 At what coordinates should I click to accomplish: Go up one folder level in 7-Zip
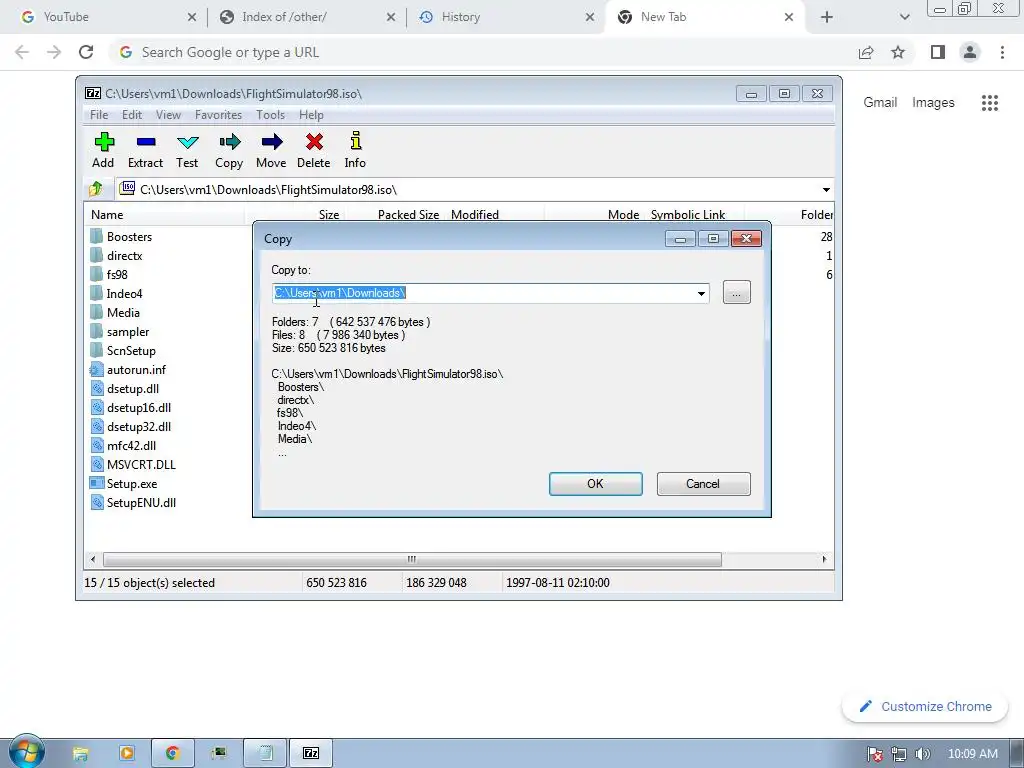click(96, 189)
